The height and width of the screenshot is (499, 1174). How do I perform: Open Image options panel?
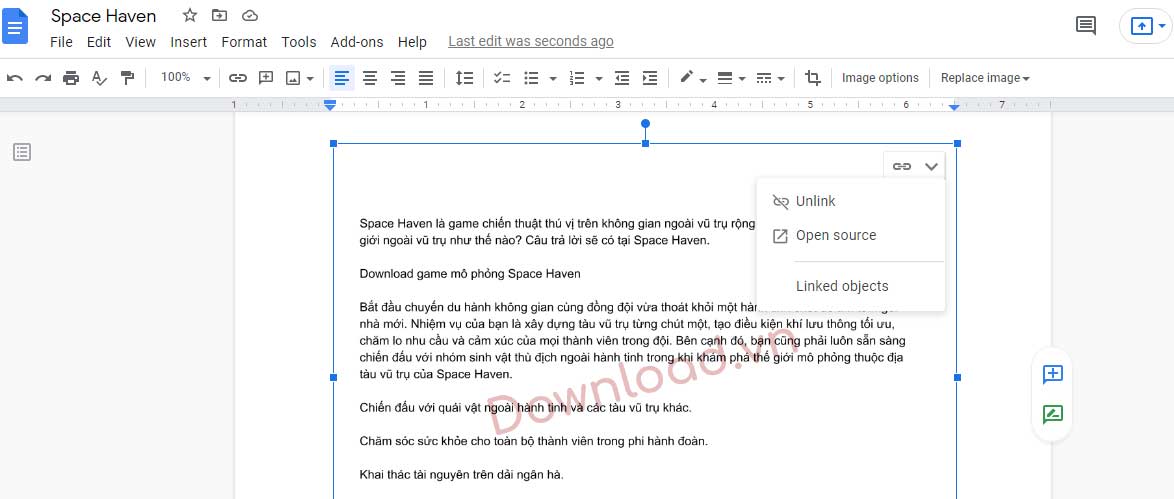[880, 78]
